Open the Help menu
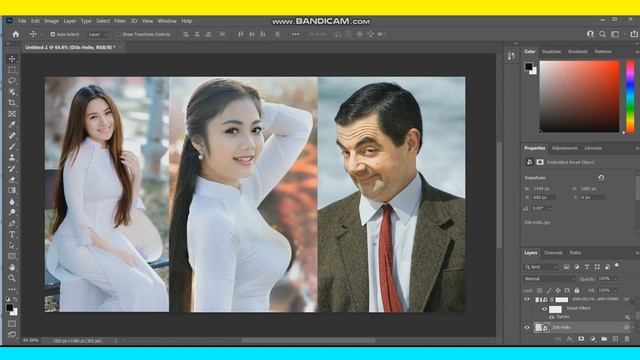This screenshot has width=640, height=360. pos(187,21)
